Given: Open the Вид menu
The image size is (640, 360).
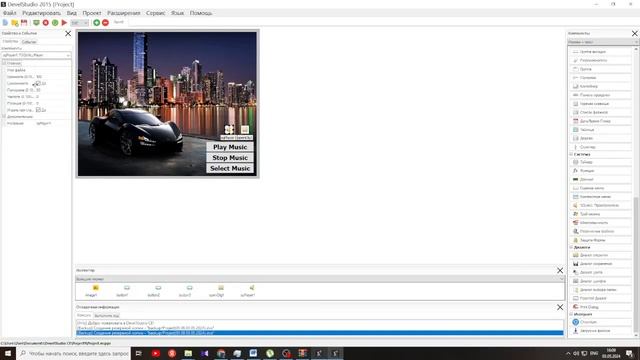Looking at the screenshot, I should click(x=72, y=13).
